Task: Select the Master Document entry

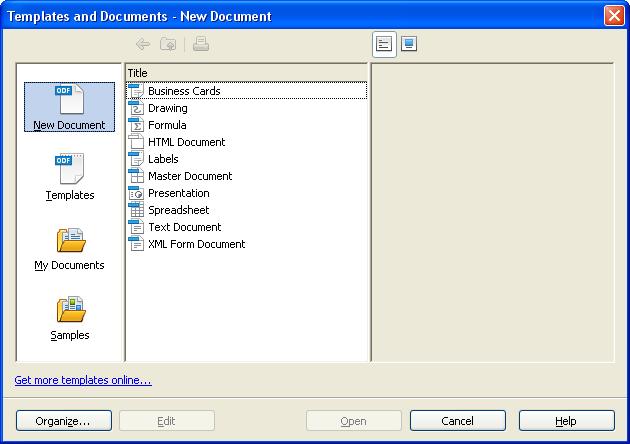Action: tap(247, 176)
